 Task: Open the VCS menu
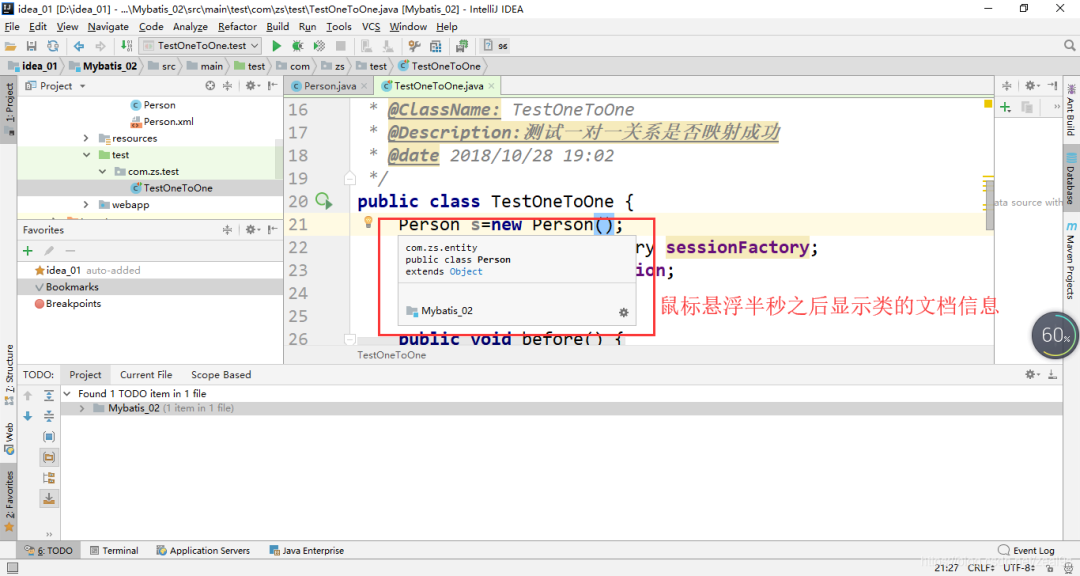(x=371, y=27)
